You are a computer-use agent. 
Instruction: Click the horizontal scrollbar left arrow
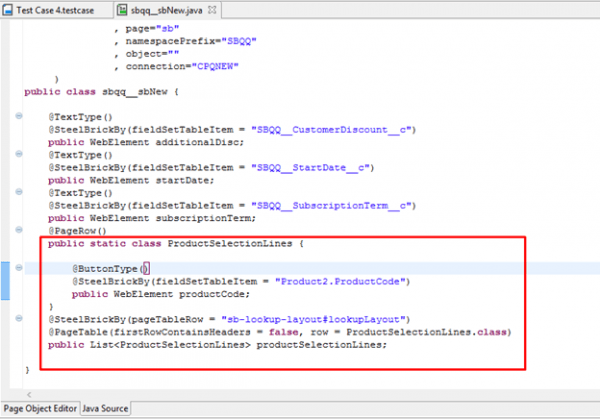pyautogui.click(x=29, y=395)
